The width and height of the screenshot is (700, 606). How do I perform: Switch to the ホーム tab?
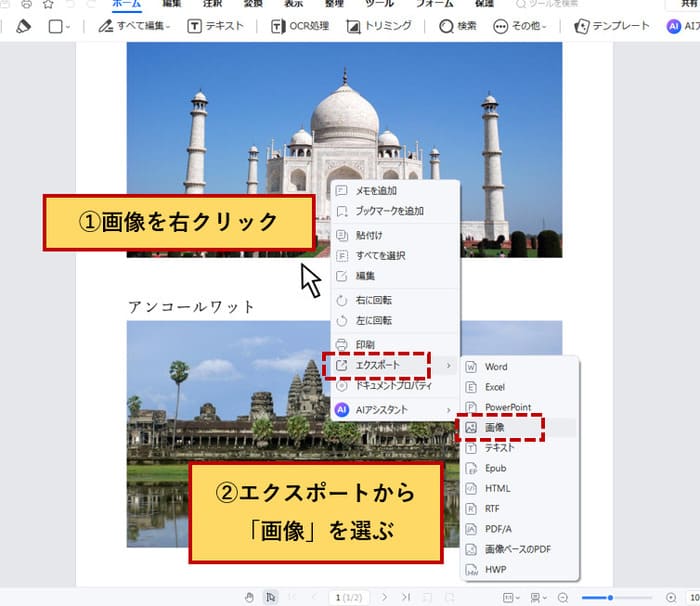pyautogui.click(x=126, y=4)
